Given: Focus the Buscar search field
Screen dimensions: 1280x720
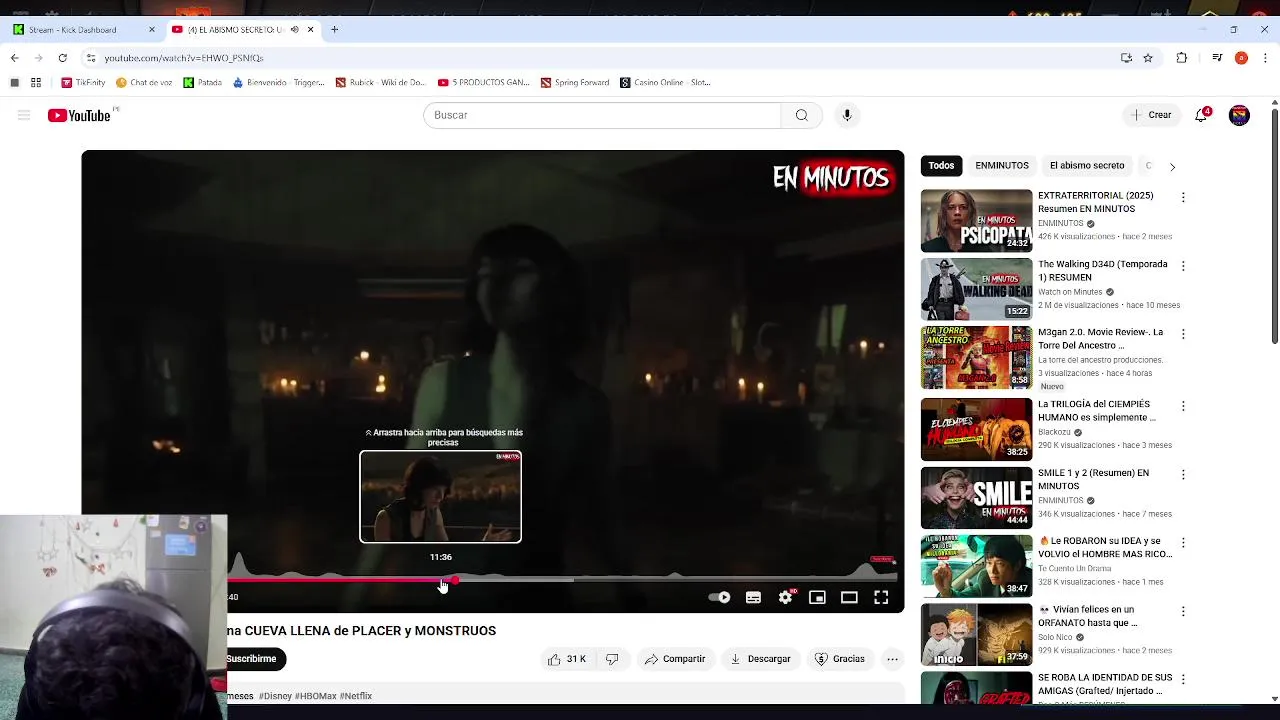Looking at the screenshot, I should (x=602, y=115).
